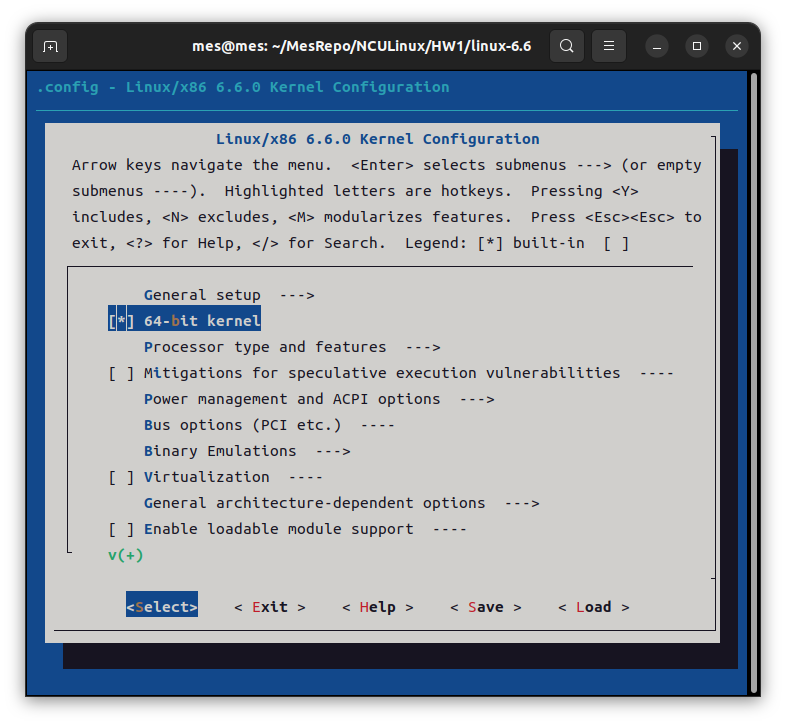The width and height of the screenshot is (786, 725).
Task: Click the Power management ---> arrow
Action: 477,400
